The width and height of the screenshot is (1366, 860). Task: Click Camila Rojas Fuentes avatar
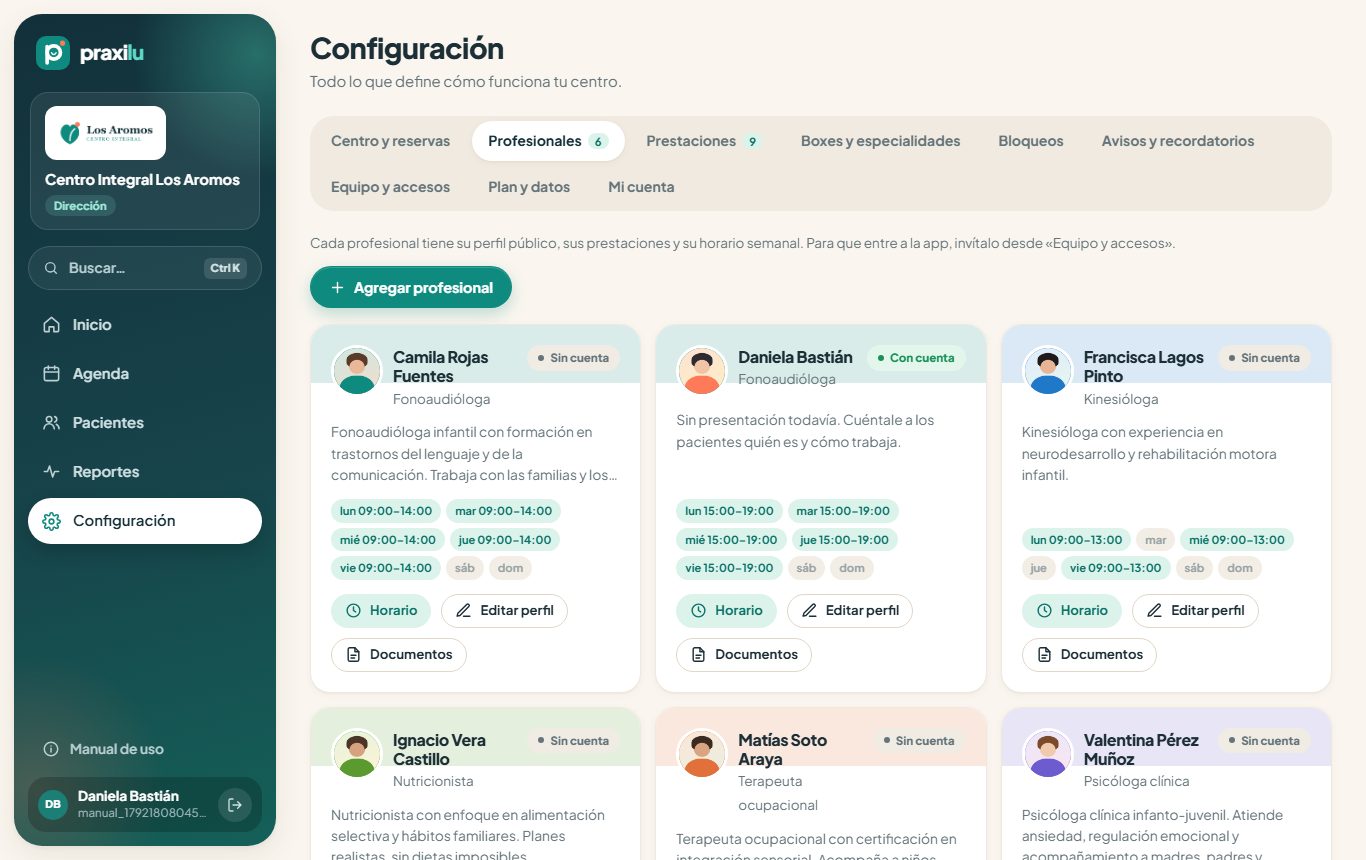(357, 371)
